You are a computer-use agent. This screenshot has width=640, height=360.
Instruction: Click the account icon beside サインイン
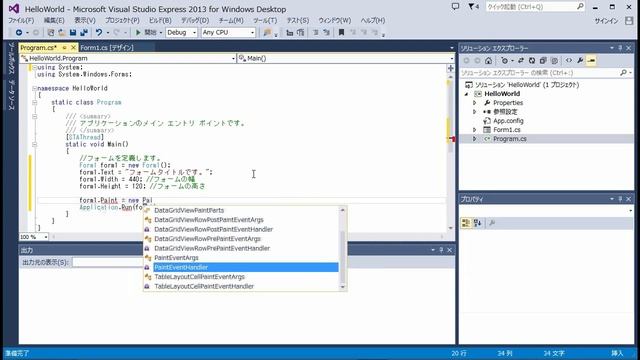click(x=629, y=21)
